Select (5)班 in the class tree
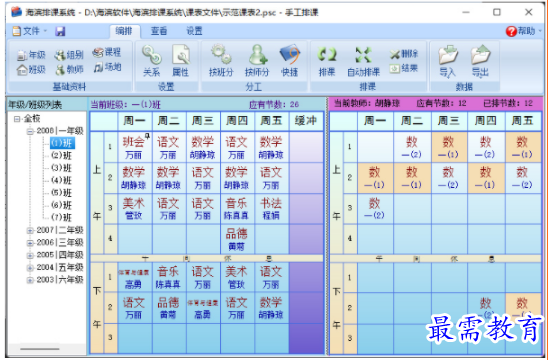The height and width of the screenshot is (360, 550). coord(62,193)
